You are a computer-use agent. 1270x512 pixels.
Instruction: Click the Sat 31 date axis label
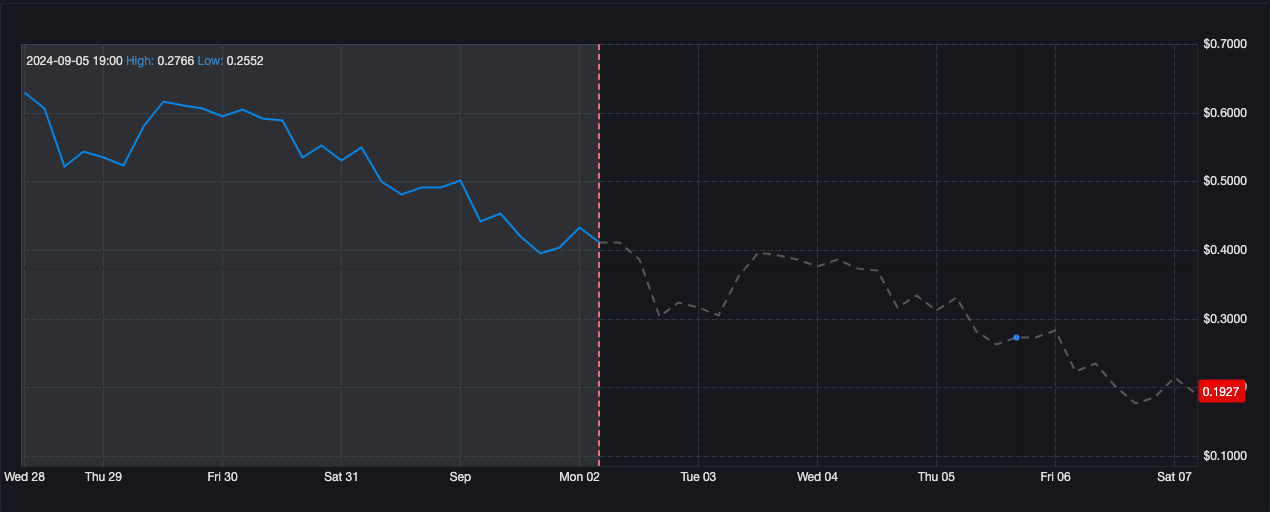pos(341,477)
